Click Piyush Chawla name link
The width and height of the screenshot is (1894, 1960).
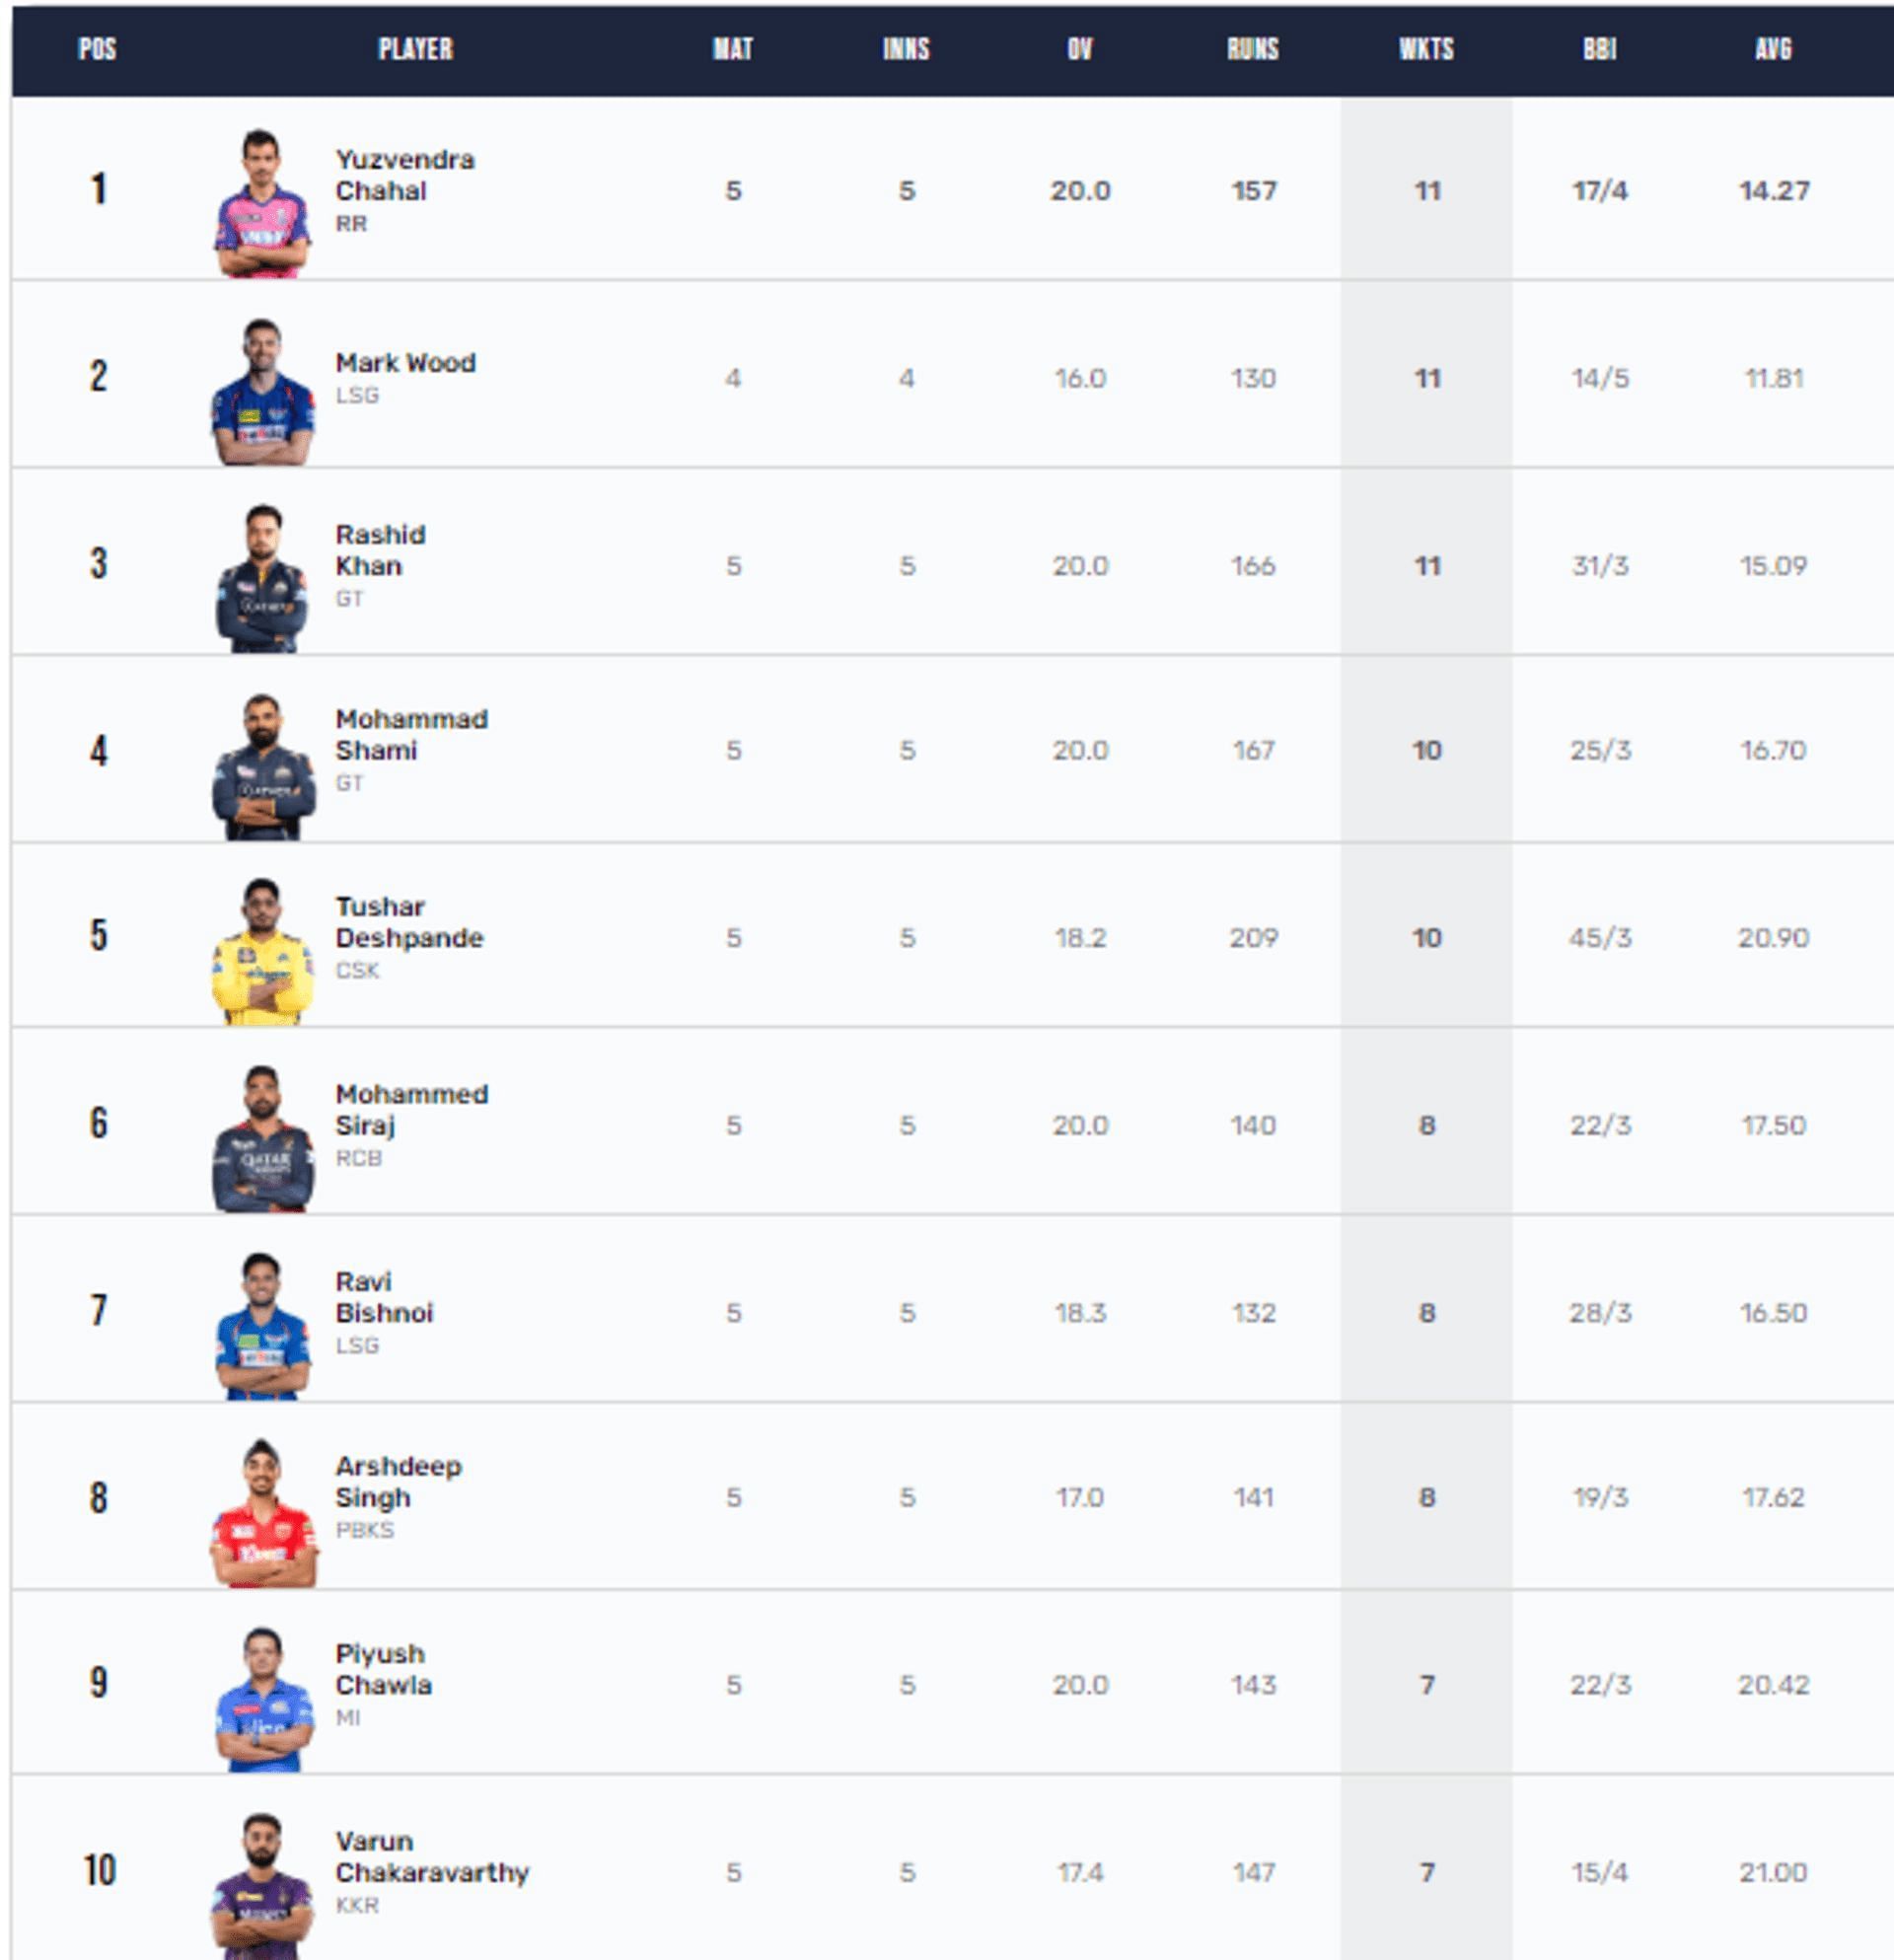(383, 1669)
